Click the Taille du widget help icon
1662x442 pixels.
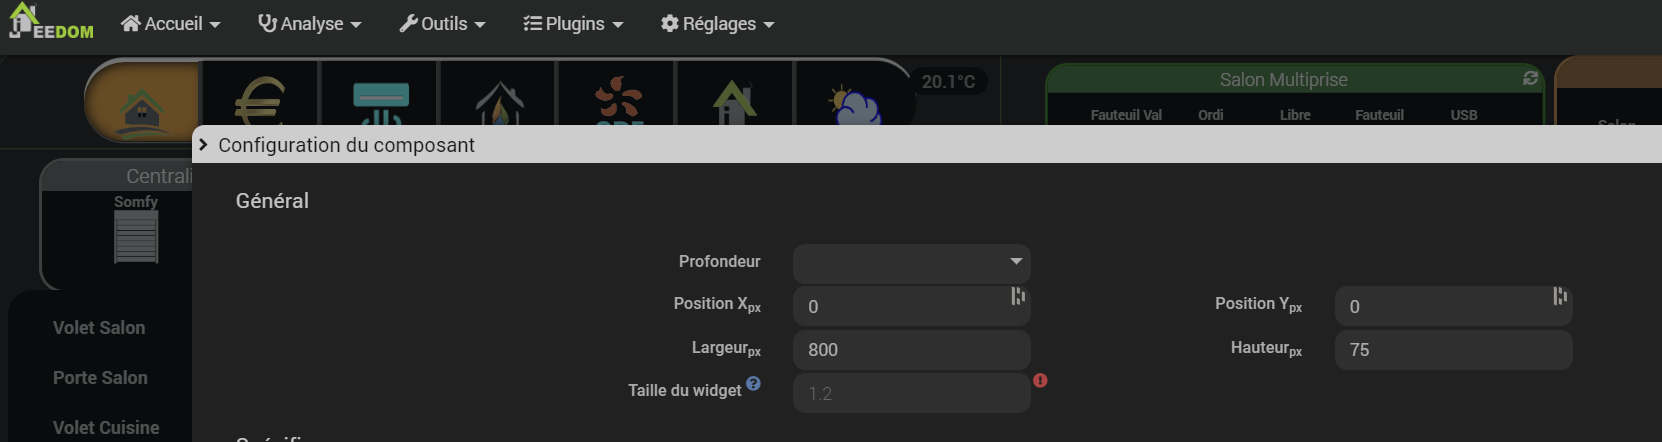coord(753,383)
